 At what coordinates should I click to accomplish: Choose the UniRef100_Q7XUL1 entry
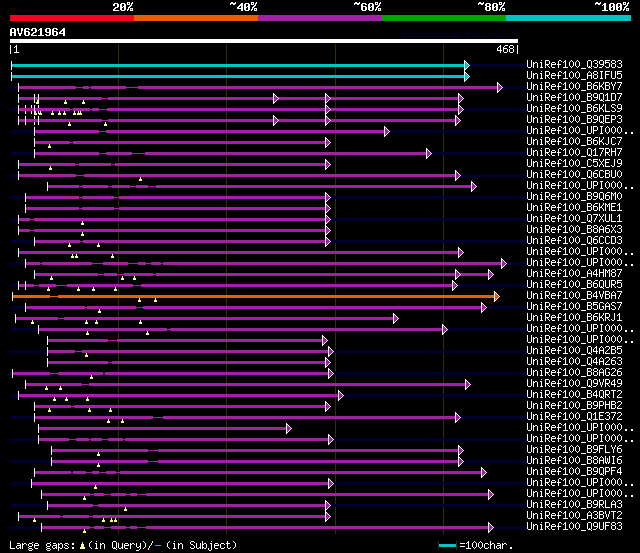click(x=574, y=218)
